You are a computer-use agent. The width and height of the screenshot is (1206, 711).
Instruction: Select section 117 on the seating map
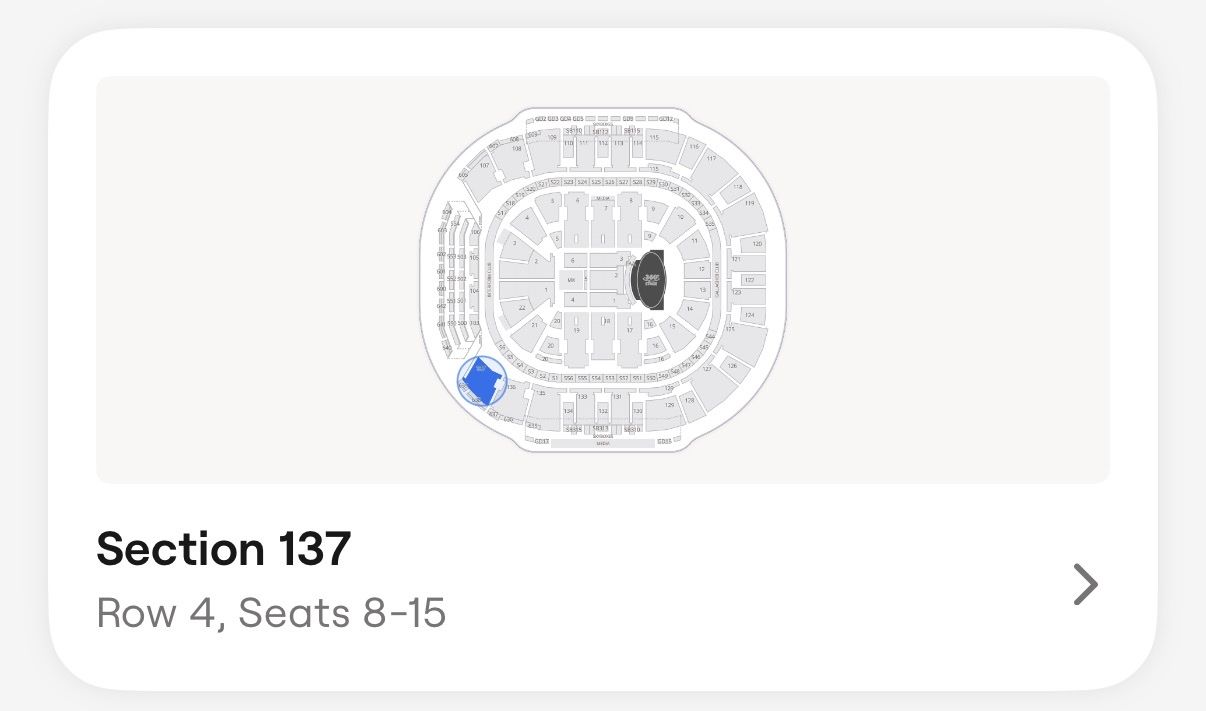pyautogui.click(x=710, y=159)
